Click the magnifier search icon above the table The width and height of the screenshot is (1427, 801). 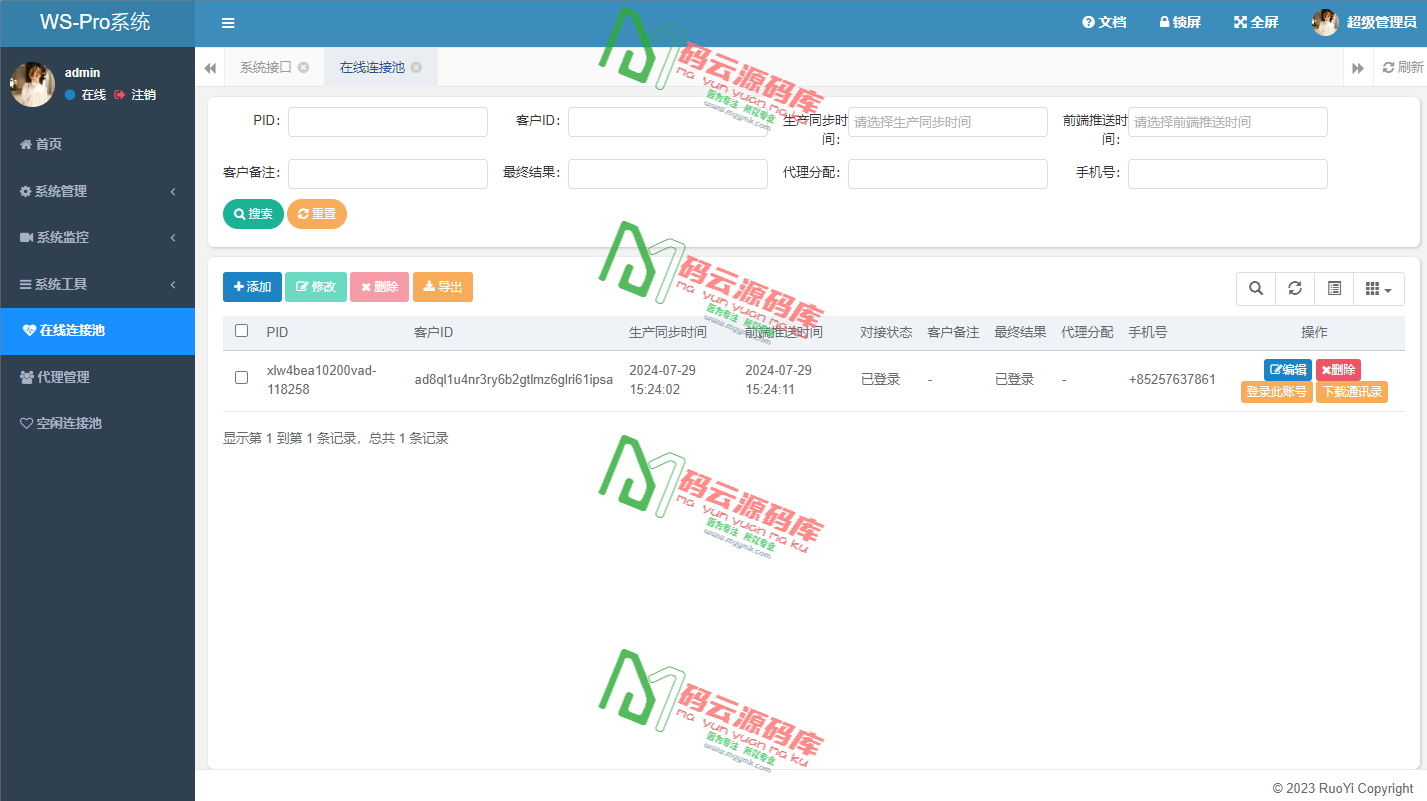point(1255,288)
